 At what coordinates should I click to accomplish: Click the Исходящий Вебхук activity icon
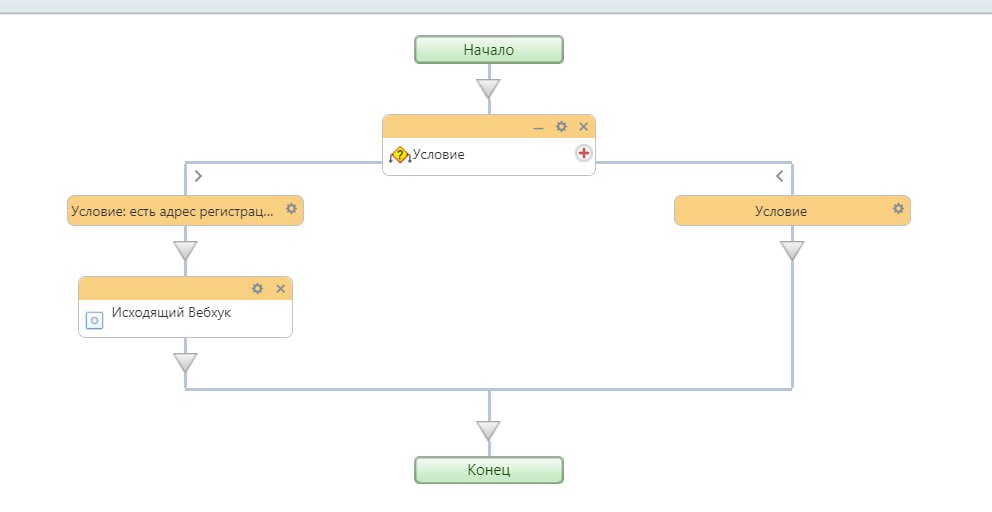[95, 320]
